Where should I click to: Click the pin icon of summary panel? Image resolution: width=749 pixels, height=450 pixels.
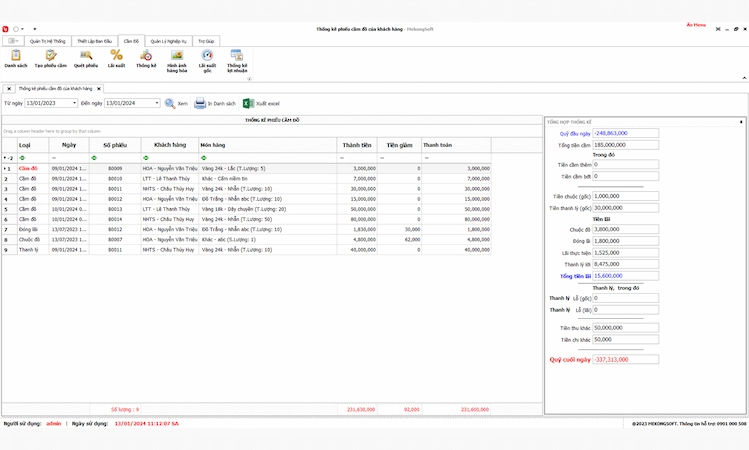[741, 122]
